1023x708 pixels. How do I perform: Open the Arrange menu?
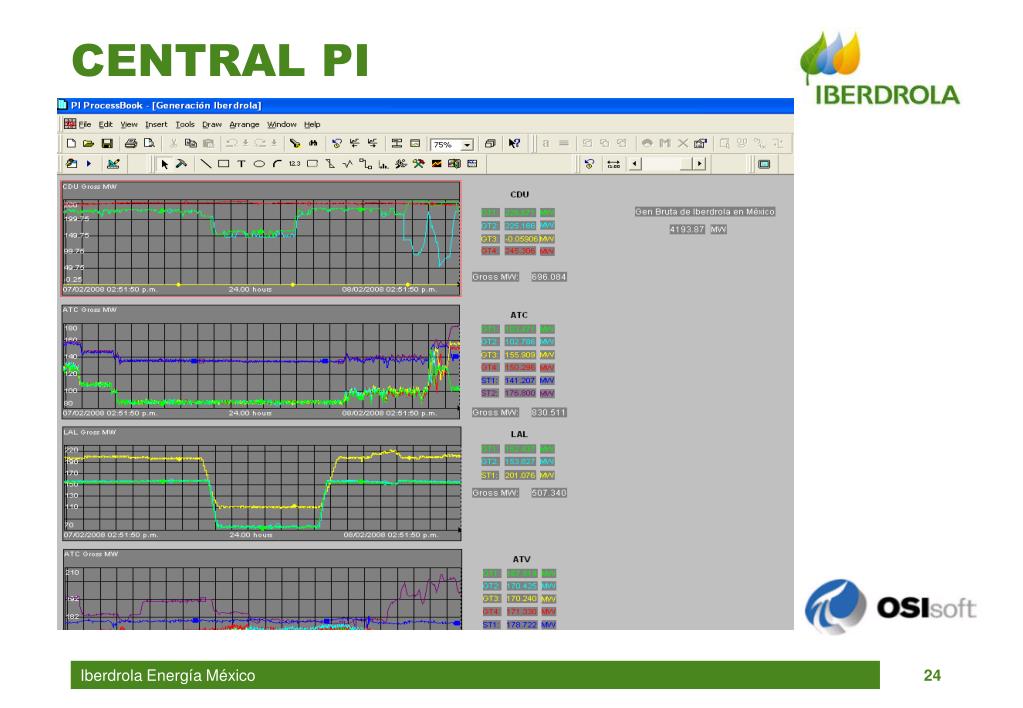coord(244,125)
